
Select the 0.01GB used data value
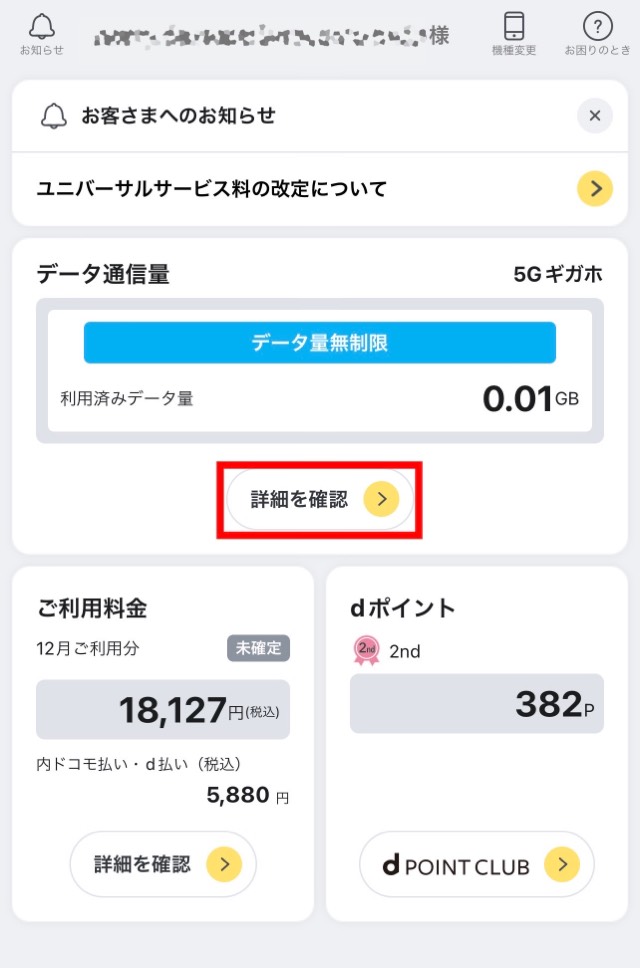[x=530, y=399]
